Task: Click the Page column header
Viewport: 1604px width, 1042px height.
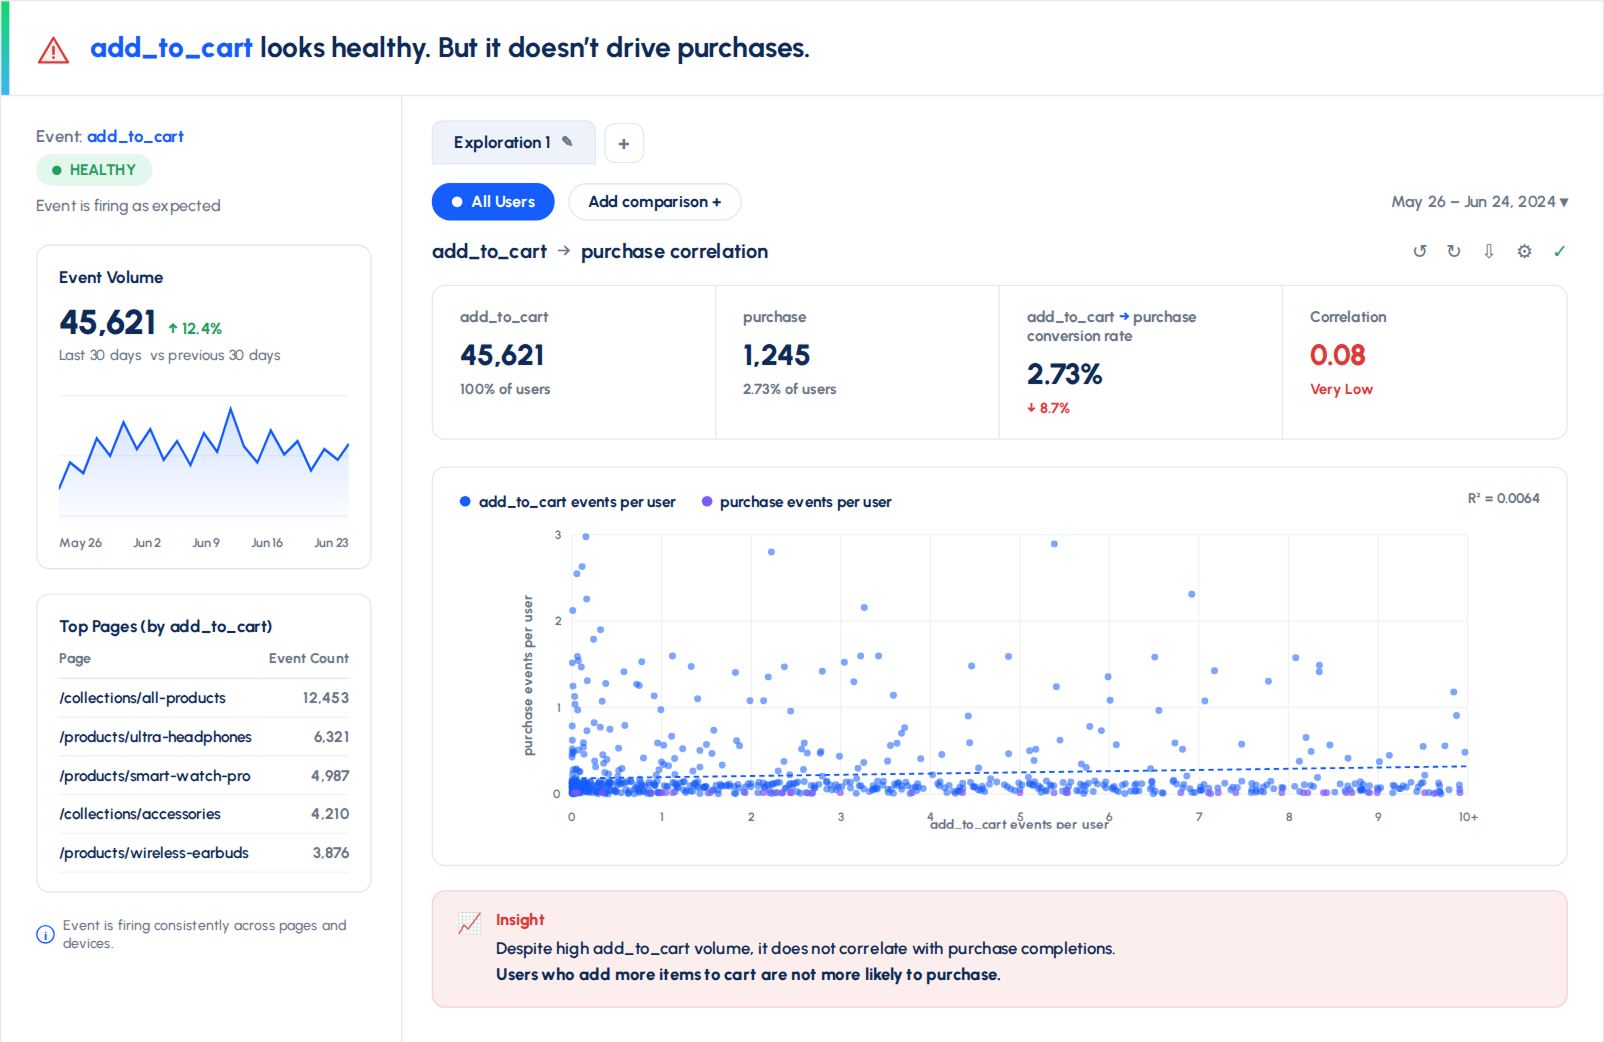Action: tap(75, 658)
